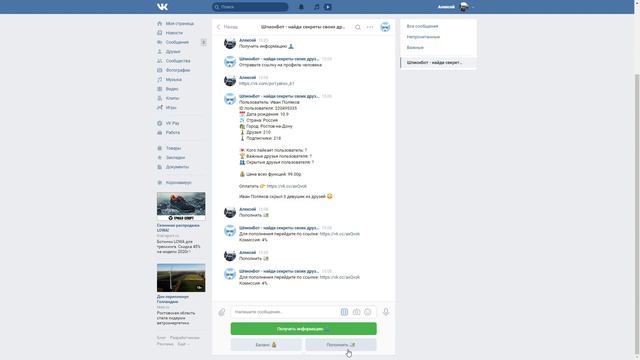640x360 pixels.
Task: Click the message text input
Action: [285, 312]
